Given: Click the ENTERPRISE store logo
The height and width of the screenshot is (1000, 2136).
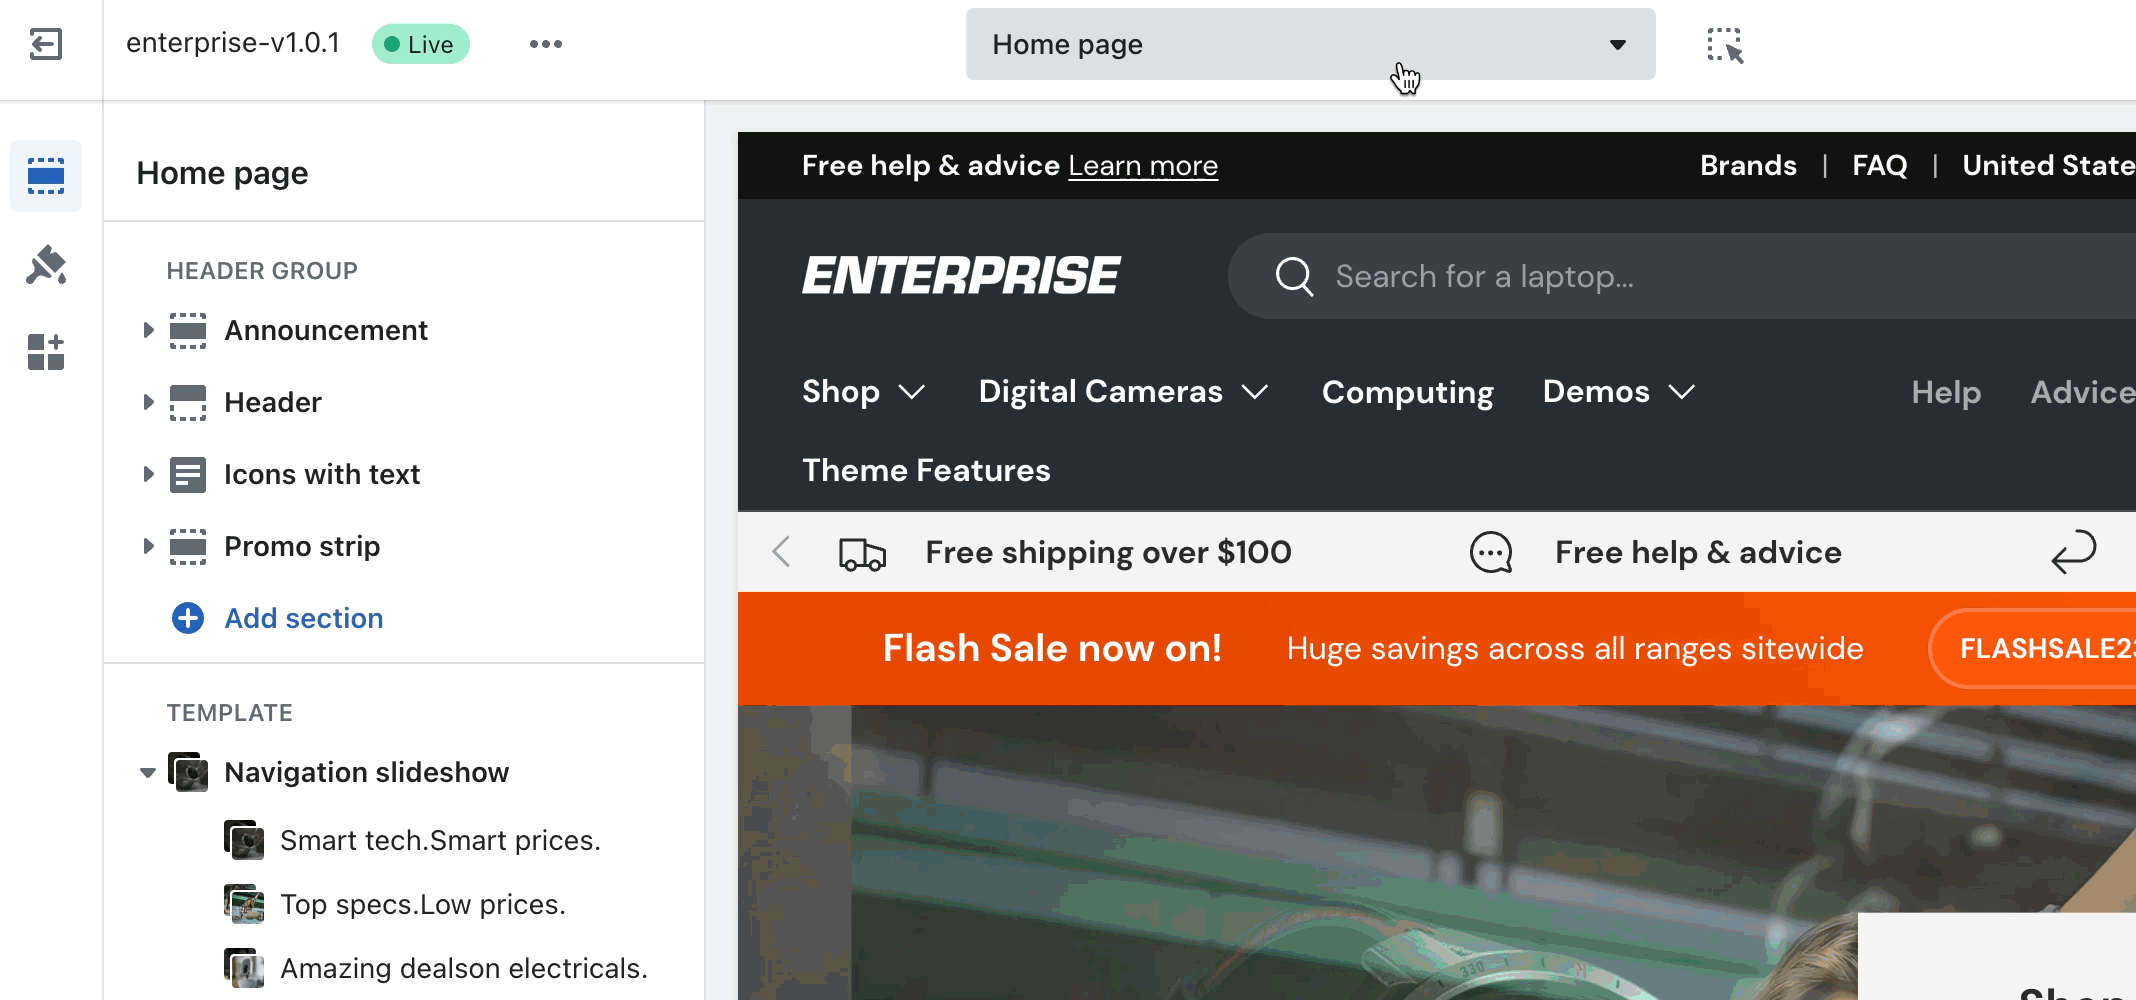Looking at the screenshot, I should pos(960,275).
